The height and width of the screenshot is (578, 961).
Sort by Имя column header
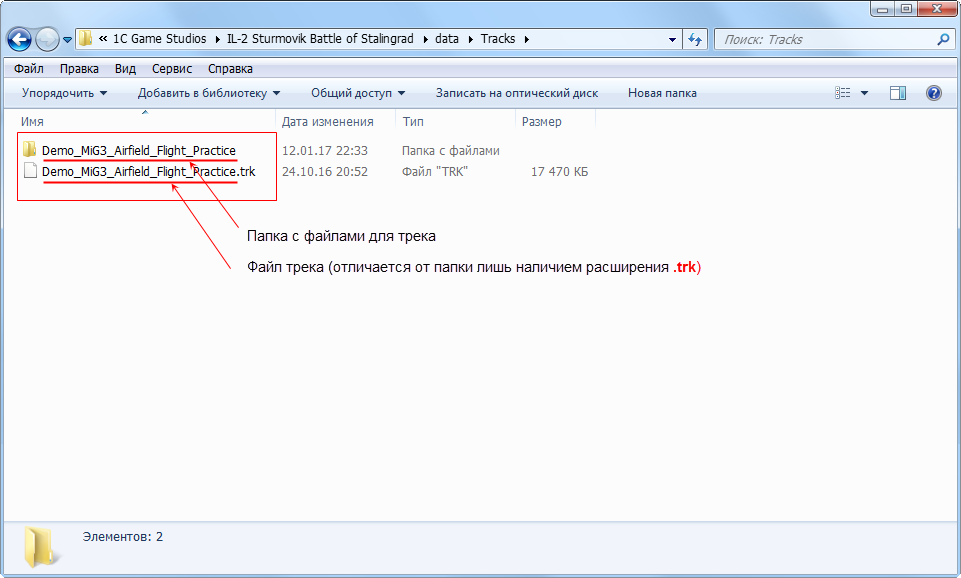32,121
